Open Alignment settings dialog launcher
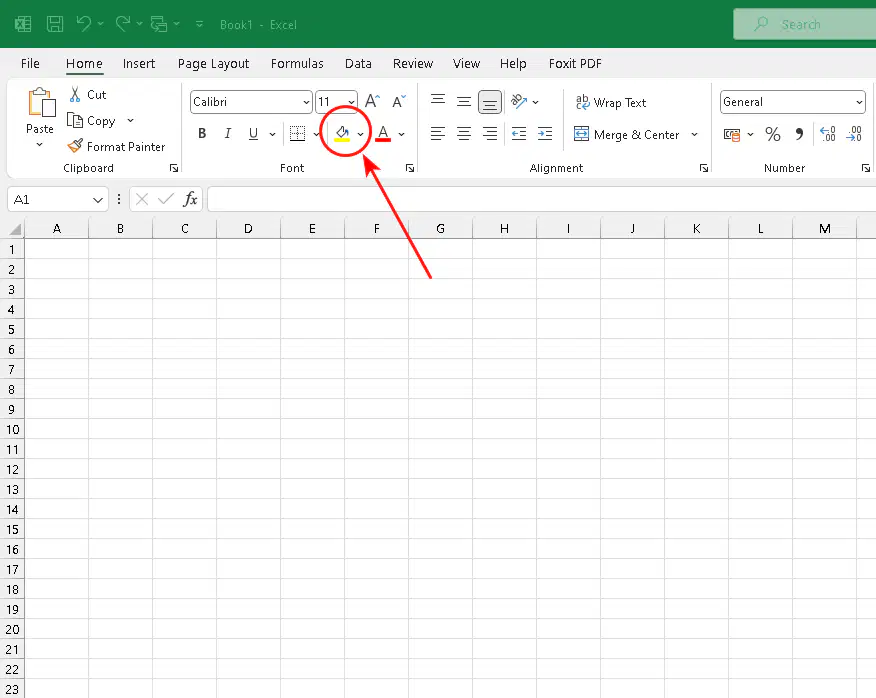The width and height of the screenshot is (876, 698). [703, 168]
